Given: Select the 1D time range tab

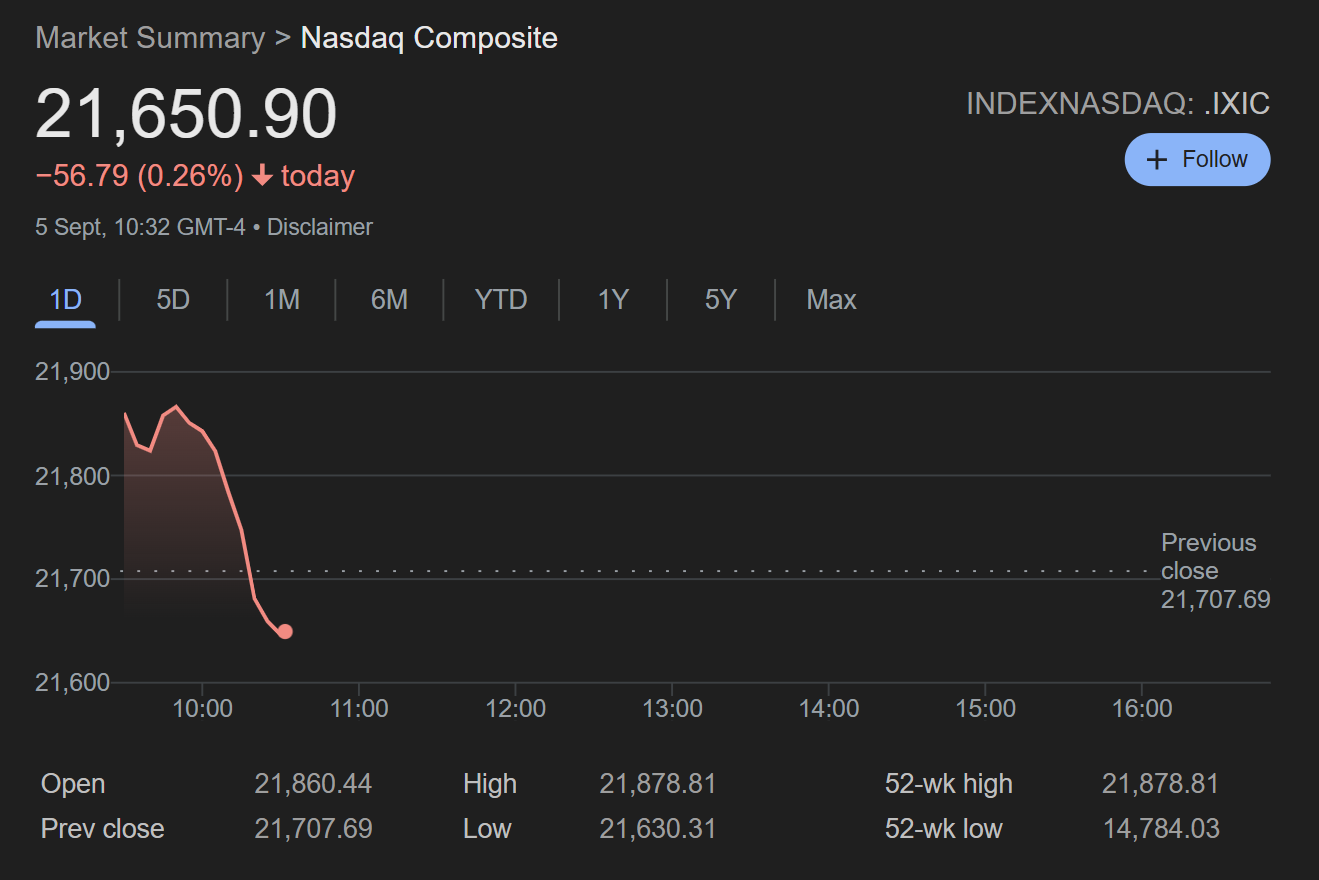Looking at the screenshot, I should [65, 300].
